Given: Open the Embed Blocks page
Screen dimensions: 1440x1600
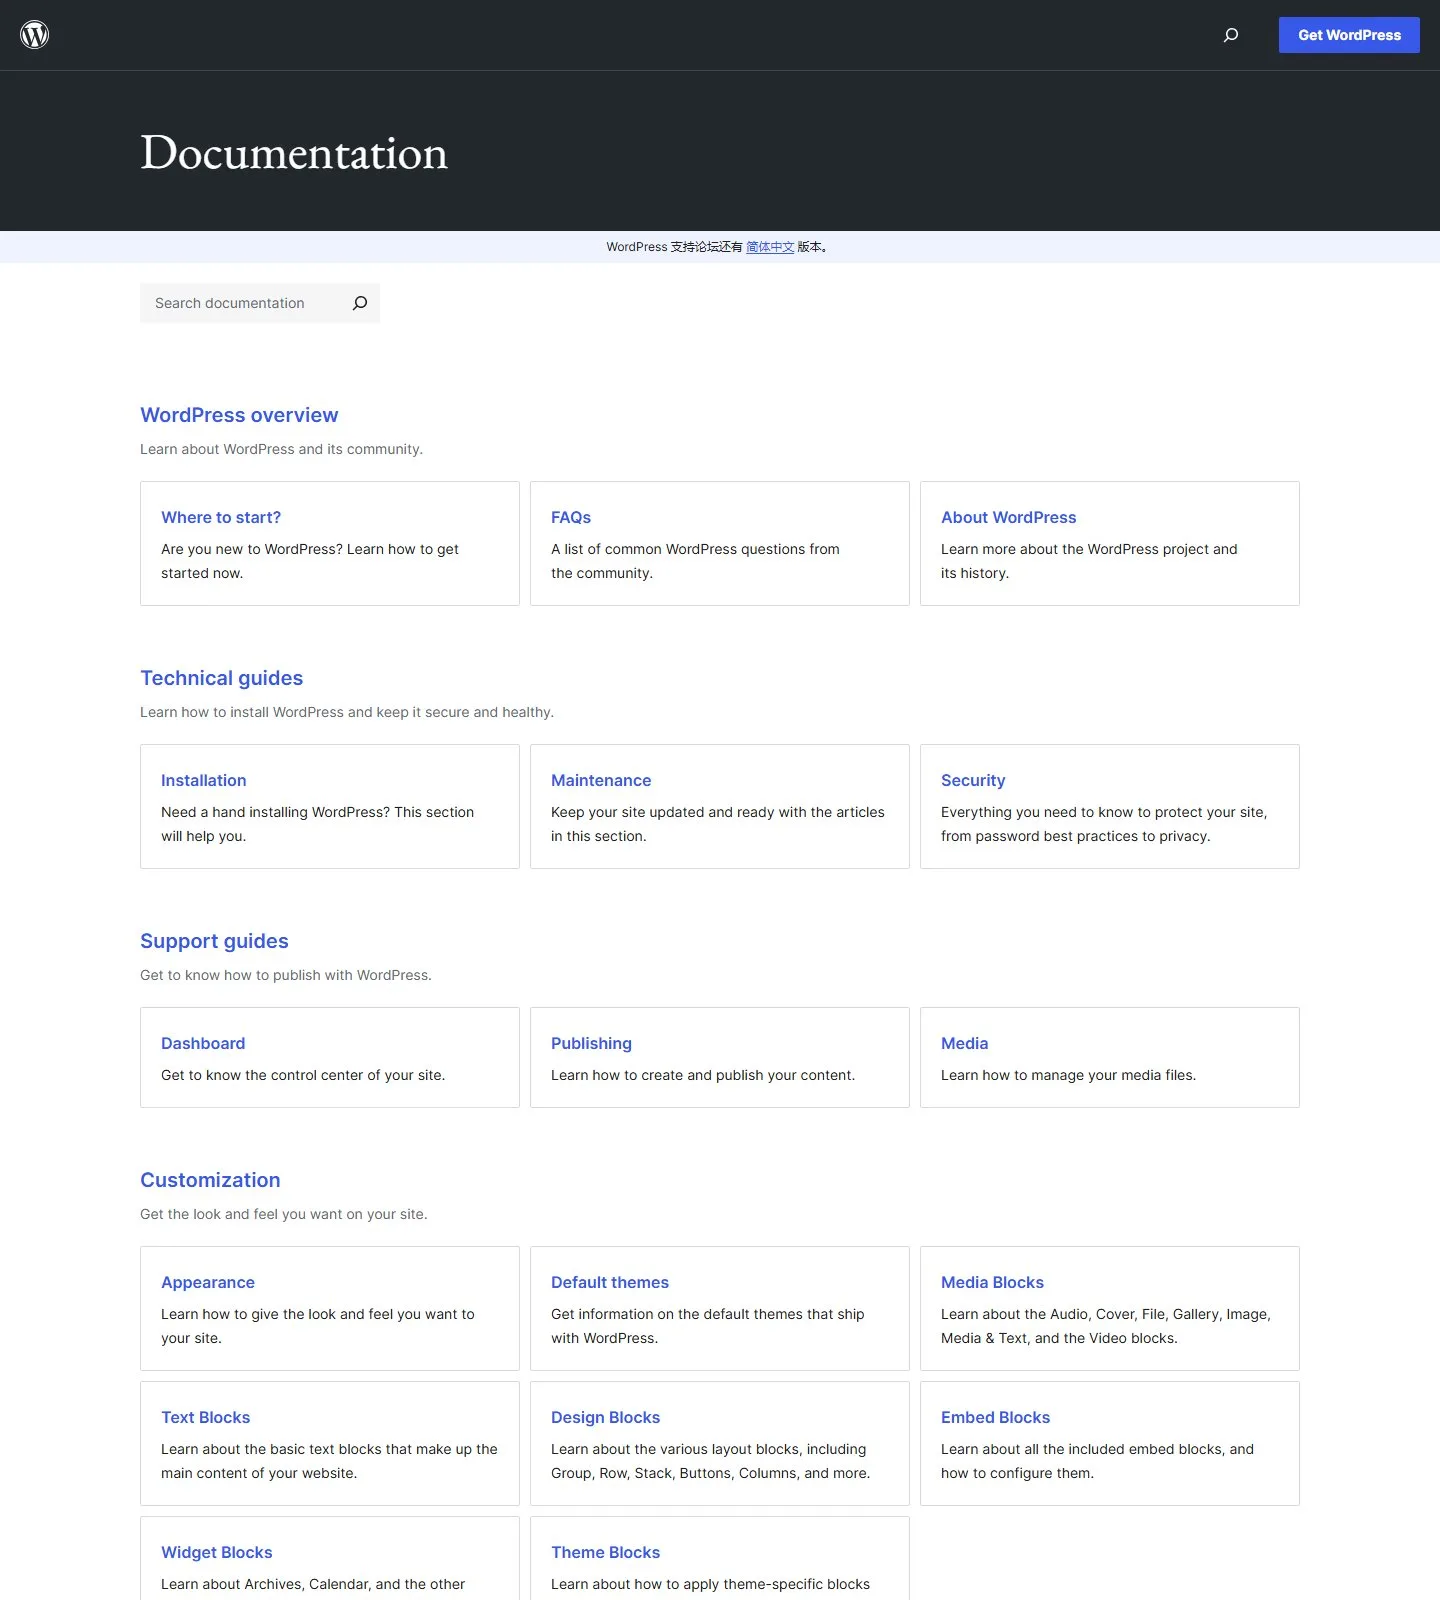Looking at the screenshot, I should pyautogui.click(x=995, y=1417).
